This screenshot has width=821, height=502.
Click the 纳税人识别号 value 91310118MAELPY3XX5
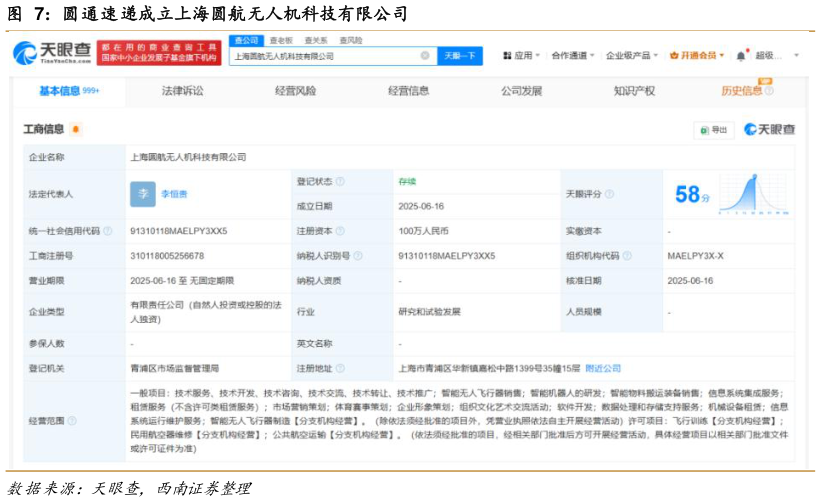click(x=447, y=256)
